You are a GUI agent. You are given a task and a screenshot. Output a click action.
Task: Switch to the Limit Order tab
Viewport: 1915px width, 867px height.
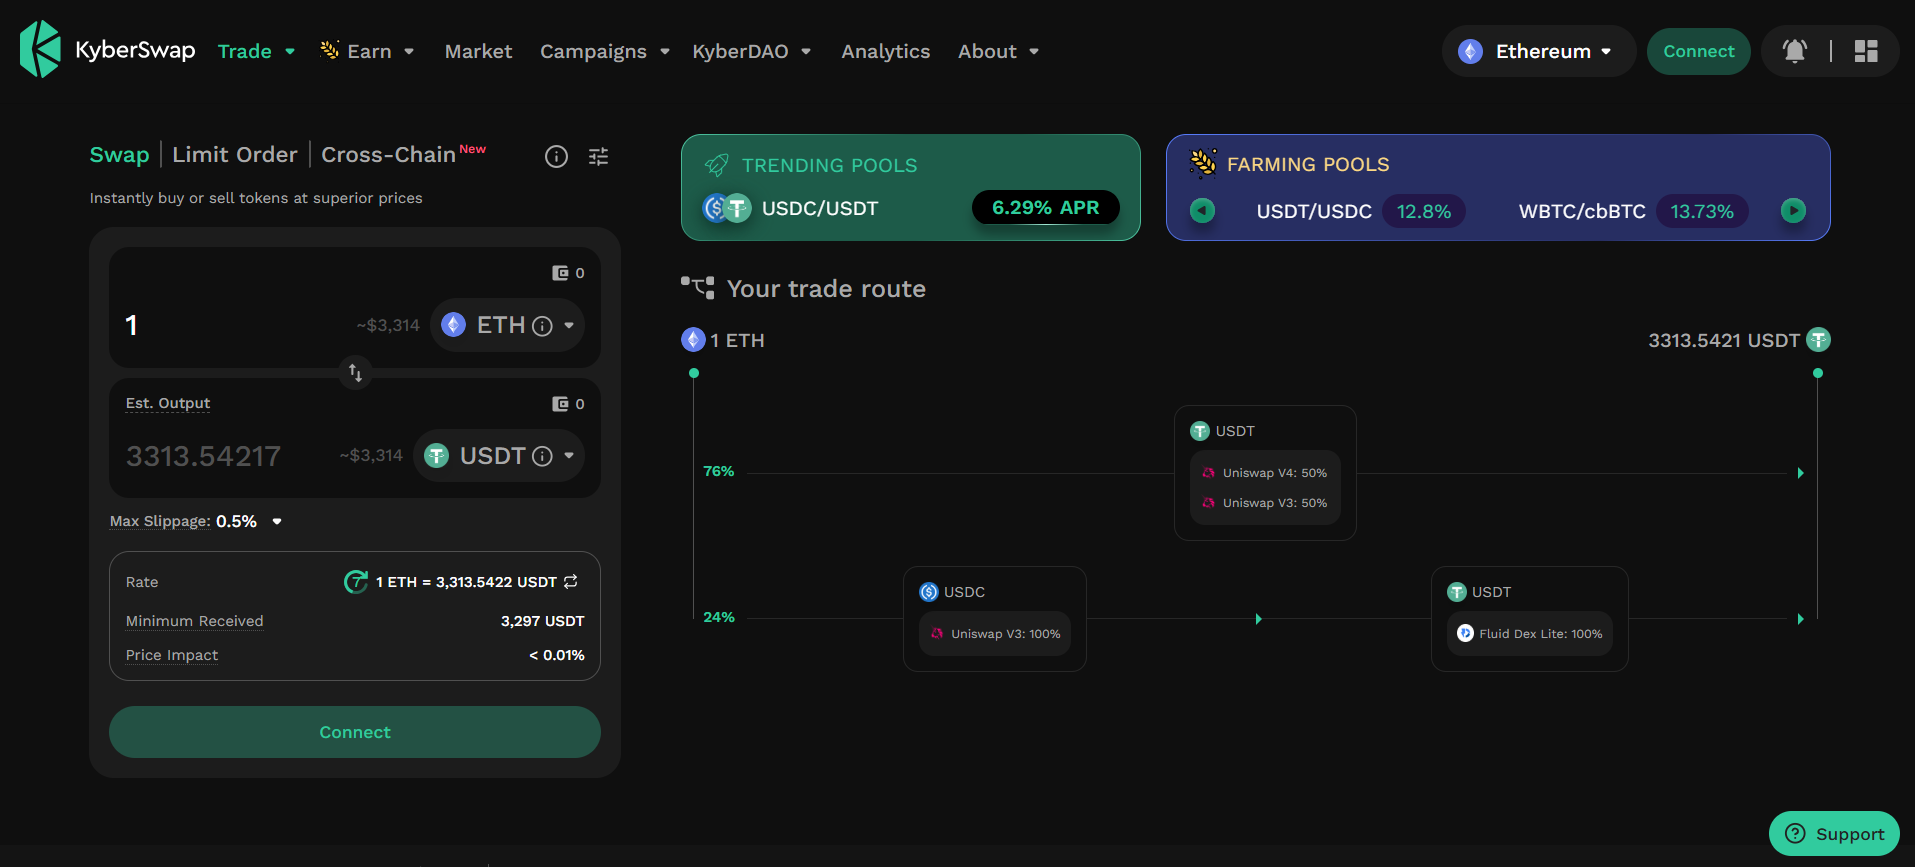235,155
